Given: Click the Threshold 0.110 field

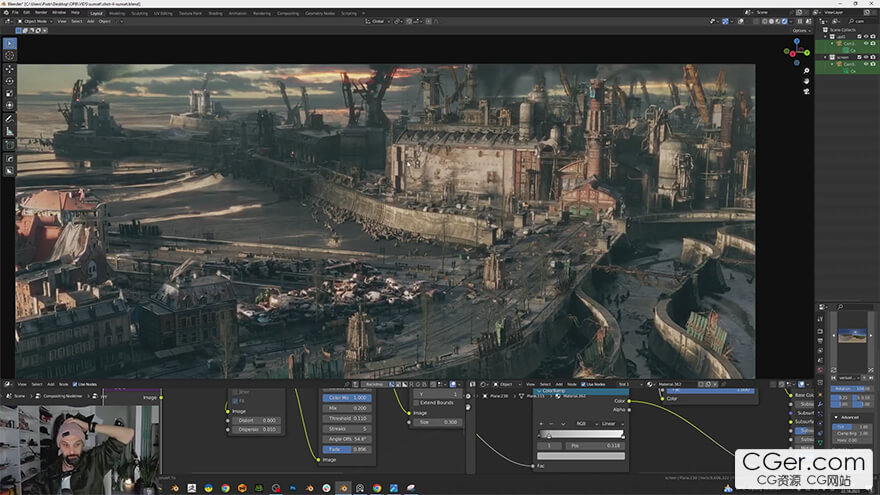Looking at the screenshot, I should [347, 418].
